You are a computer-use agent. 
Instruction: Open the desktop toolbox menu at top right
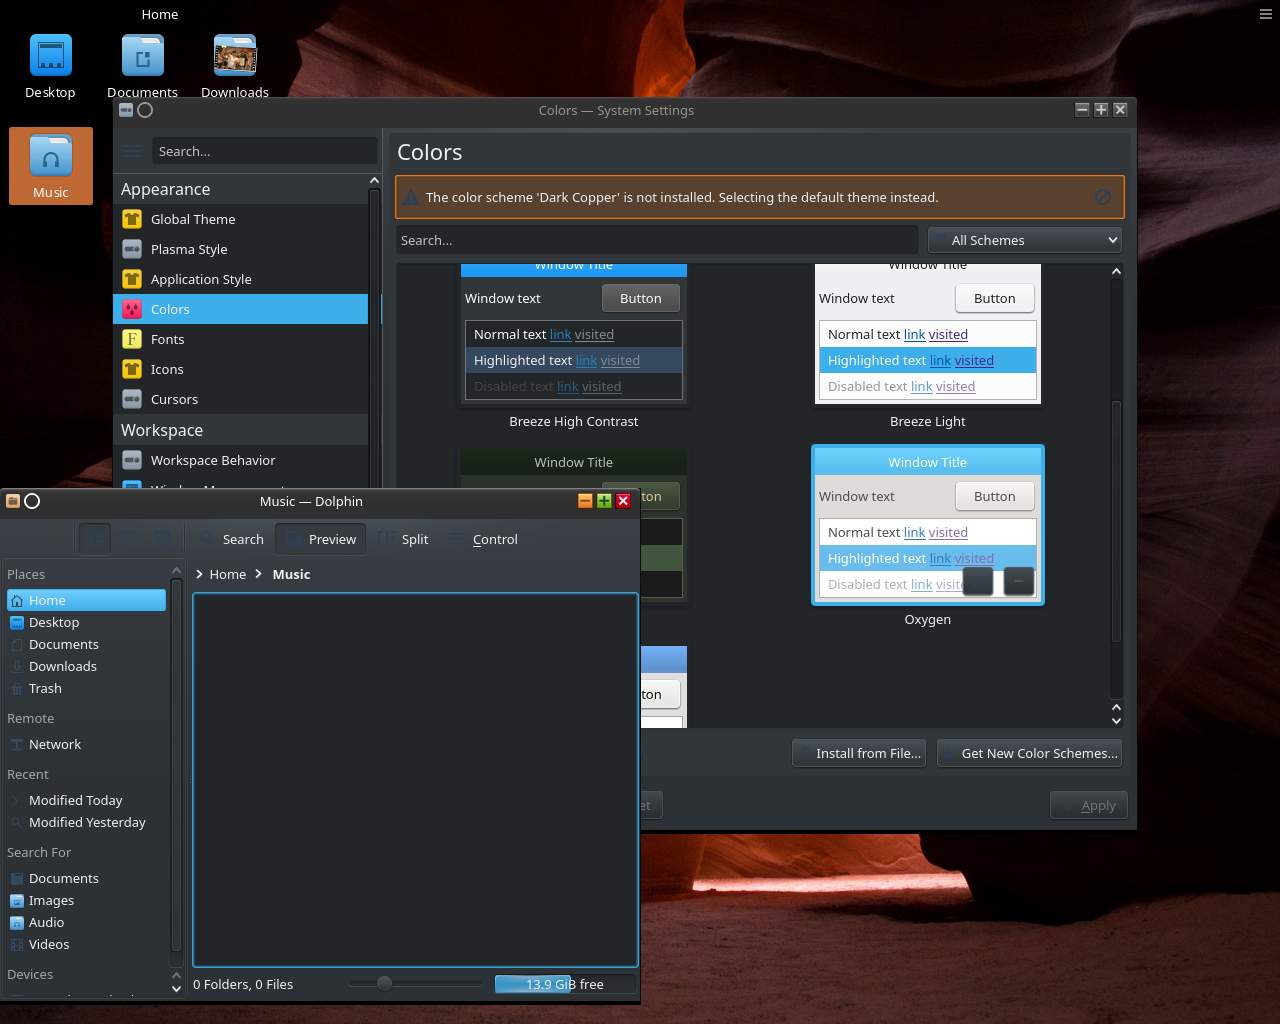coord(1265,14)
